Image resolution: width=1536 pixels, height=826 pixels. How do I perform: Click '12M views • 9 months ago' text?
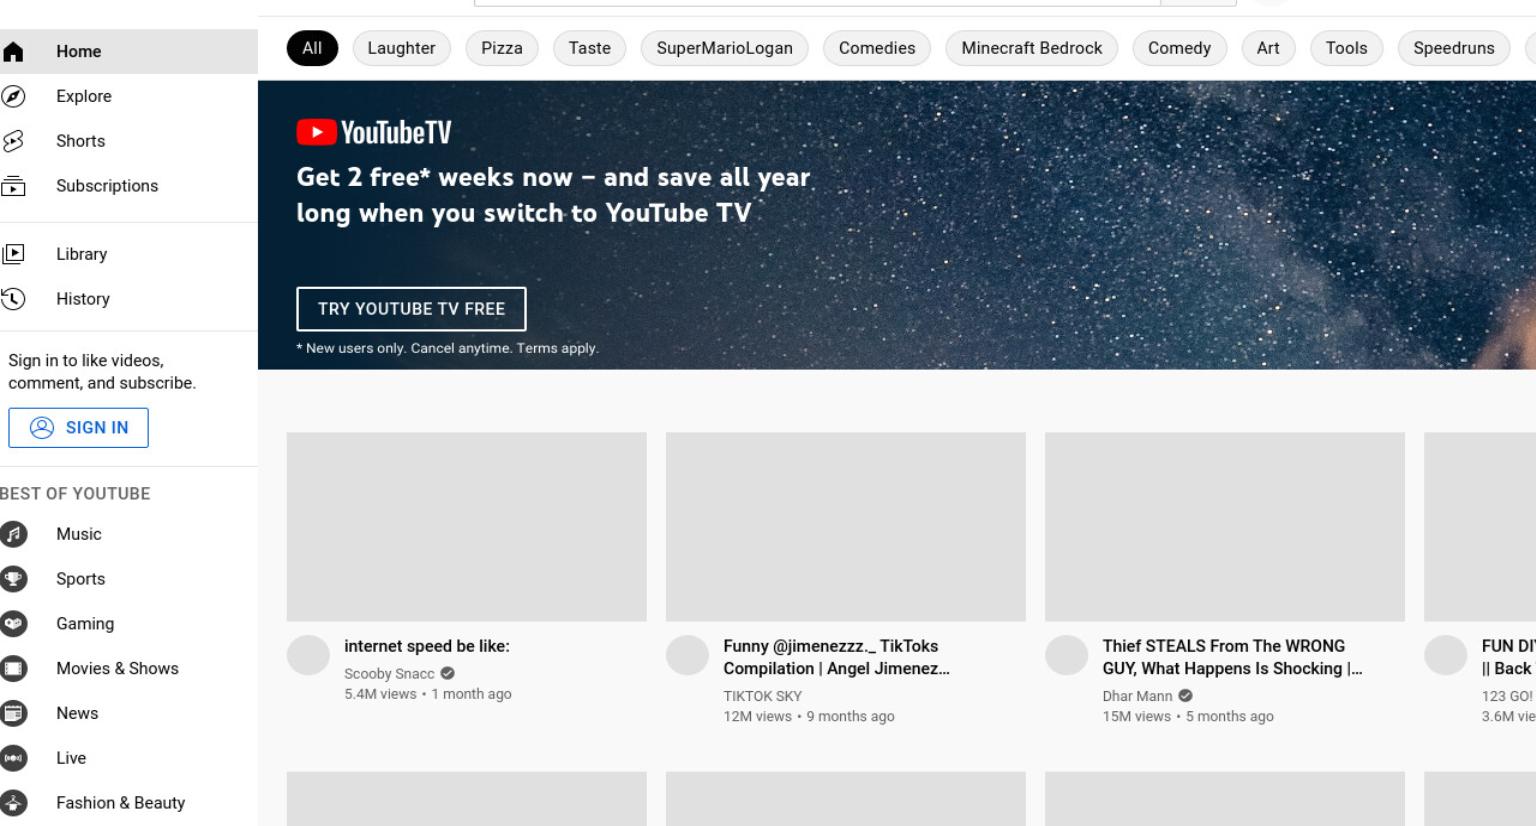[809, 716]
